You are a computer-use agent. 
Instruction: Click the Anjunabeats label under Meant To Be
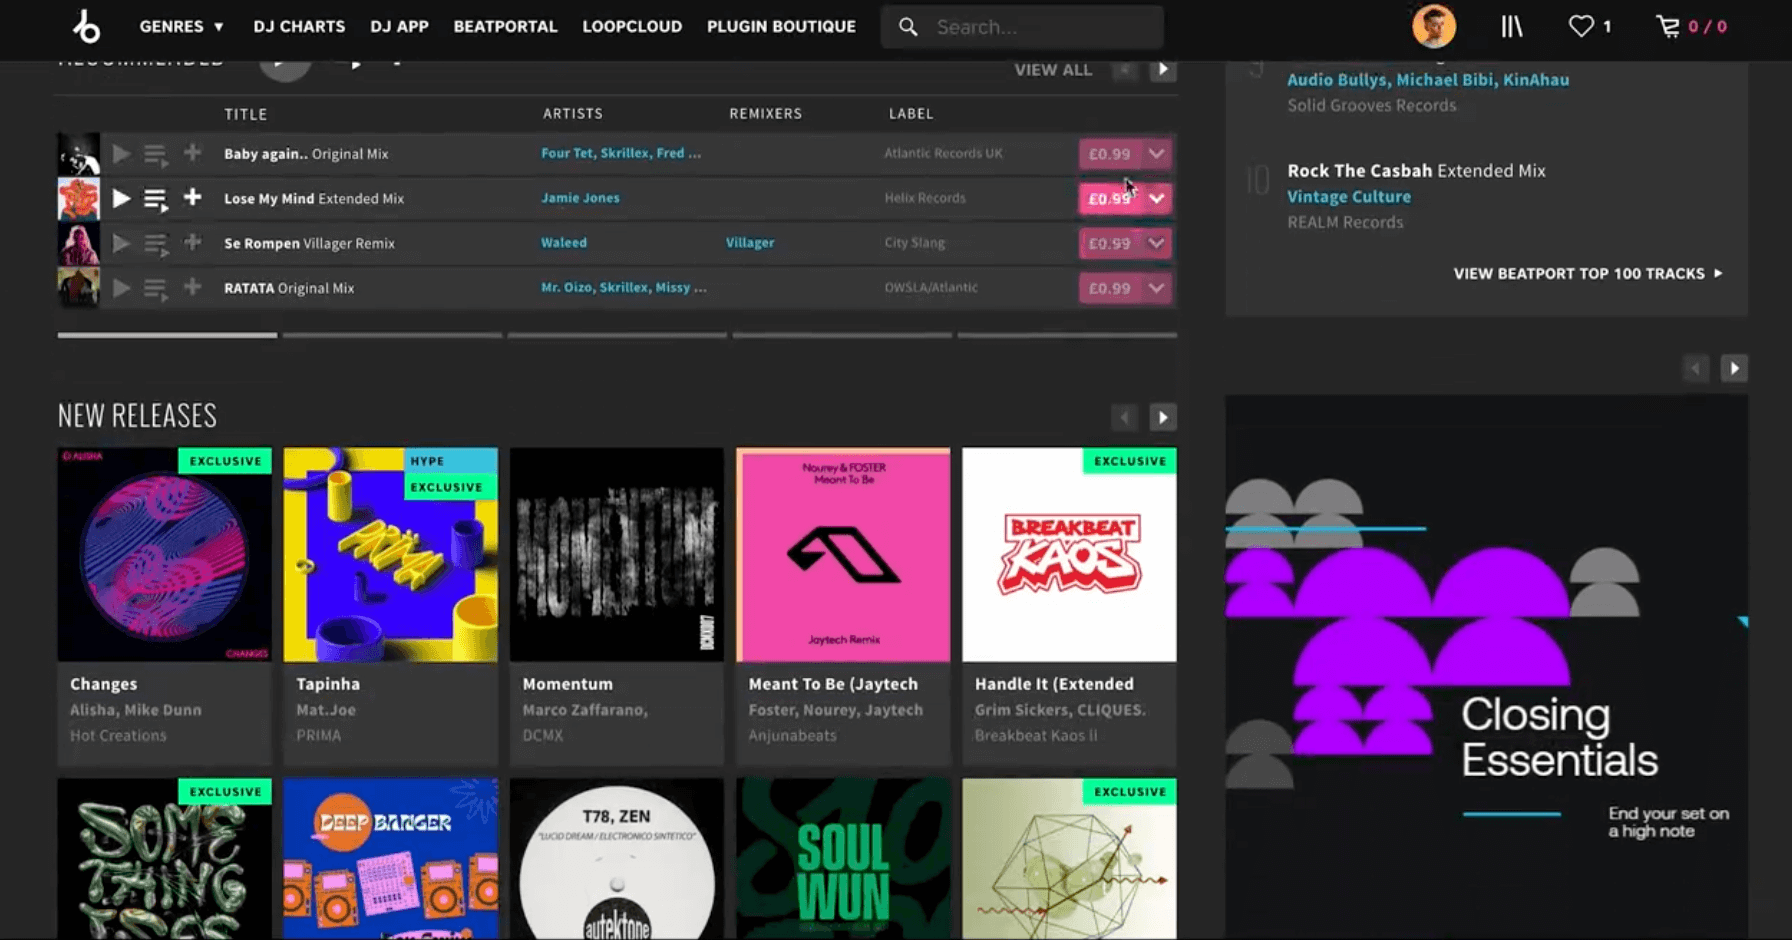click(792, 735)
